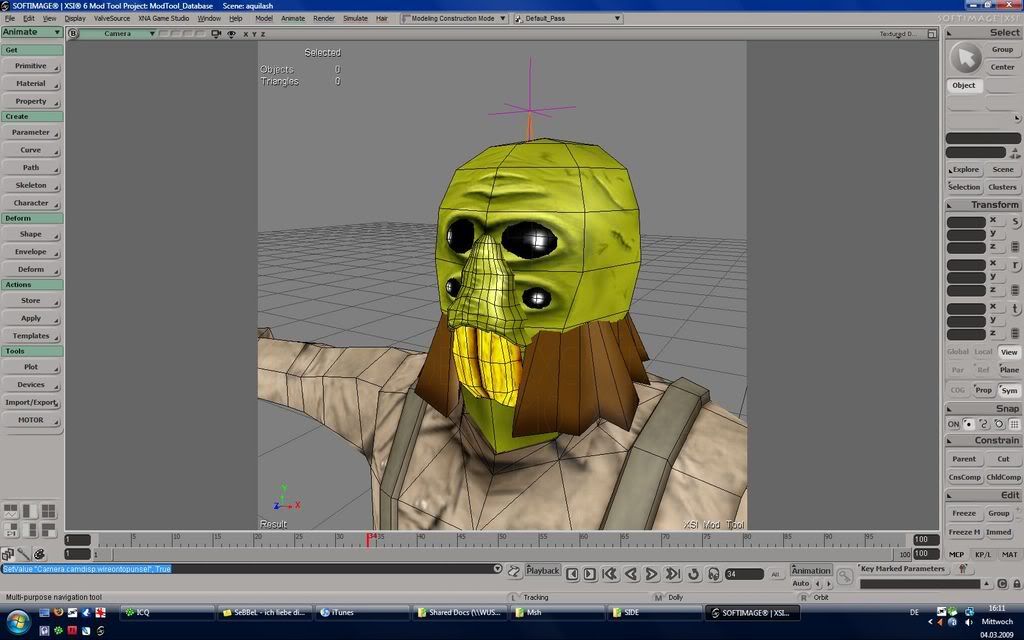Viewport: 1024px width, 640px height.
Task: Open the Default_Pass dropdown
Action: coord(567,18)
